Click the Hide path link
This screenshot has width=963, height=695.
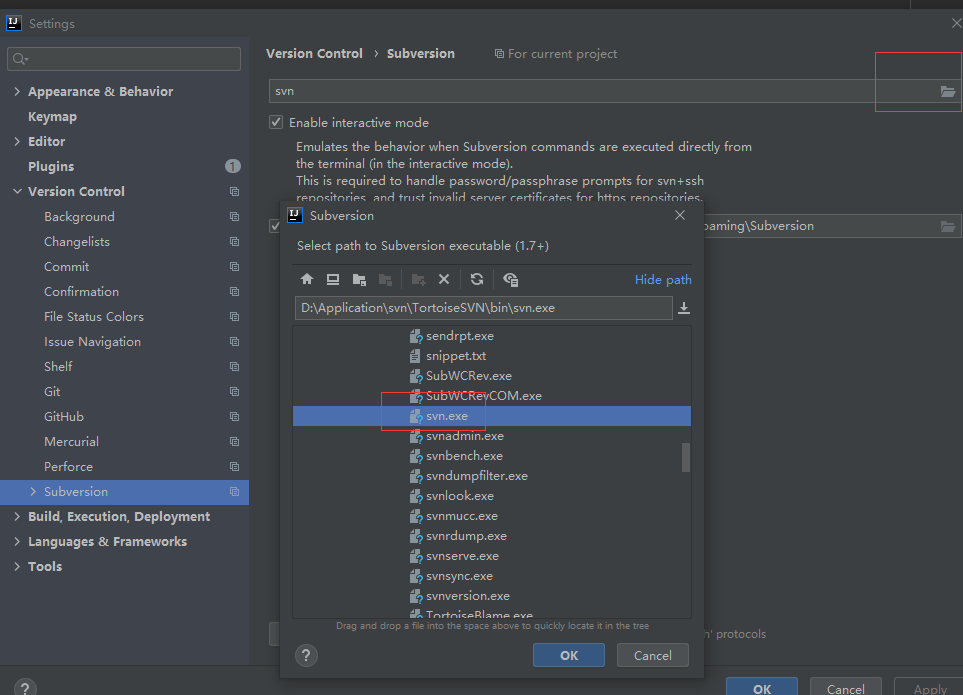point(663,279)
